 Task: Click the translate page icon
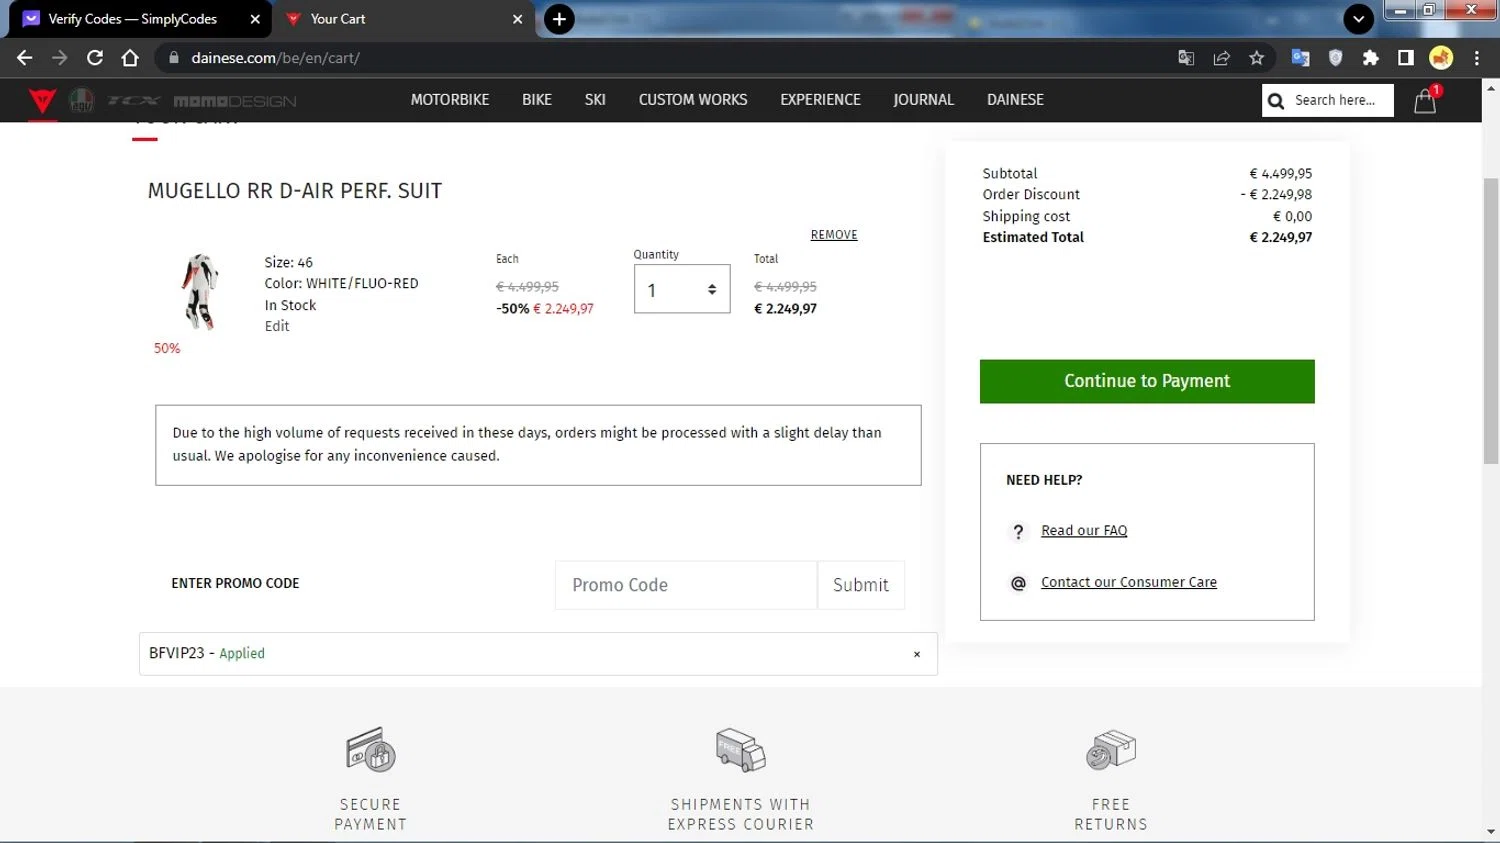pos(1186,58)
